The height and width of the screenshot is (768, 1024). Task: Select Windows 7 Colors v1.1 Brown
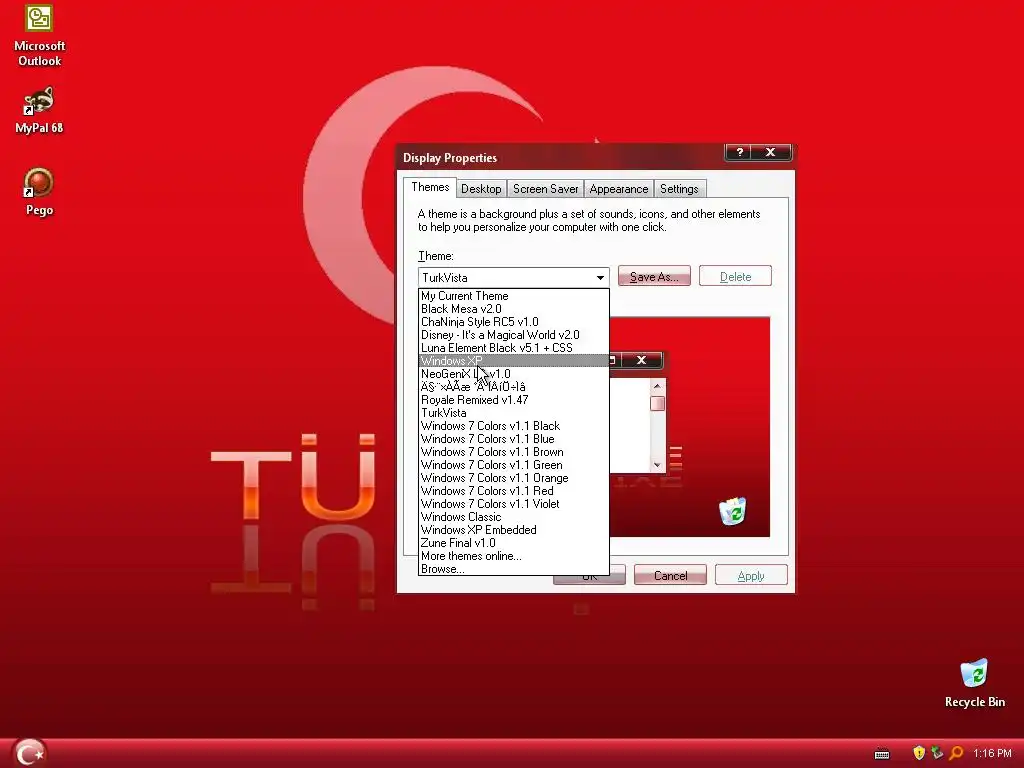(513, 452)
